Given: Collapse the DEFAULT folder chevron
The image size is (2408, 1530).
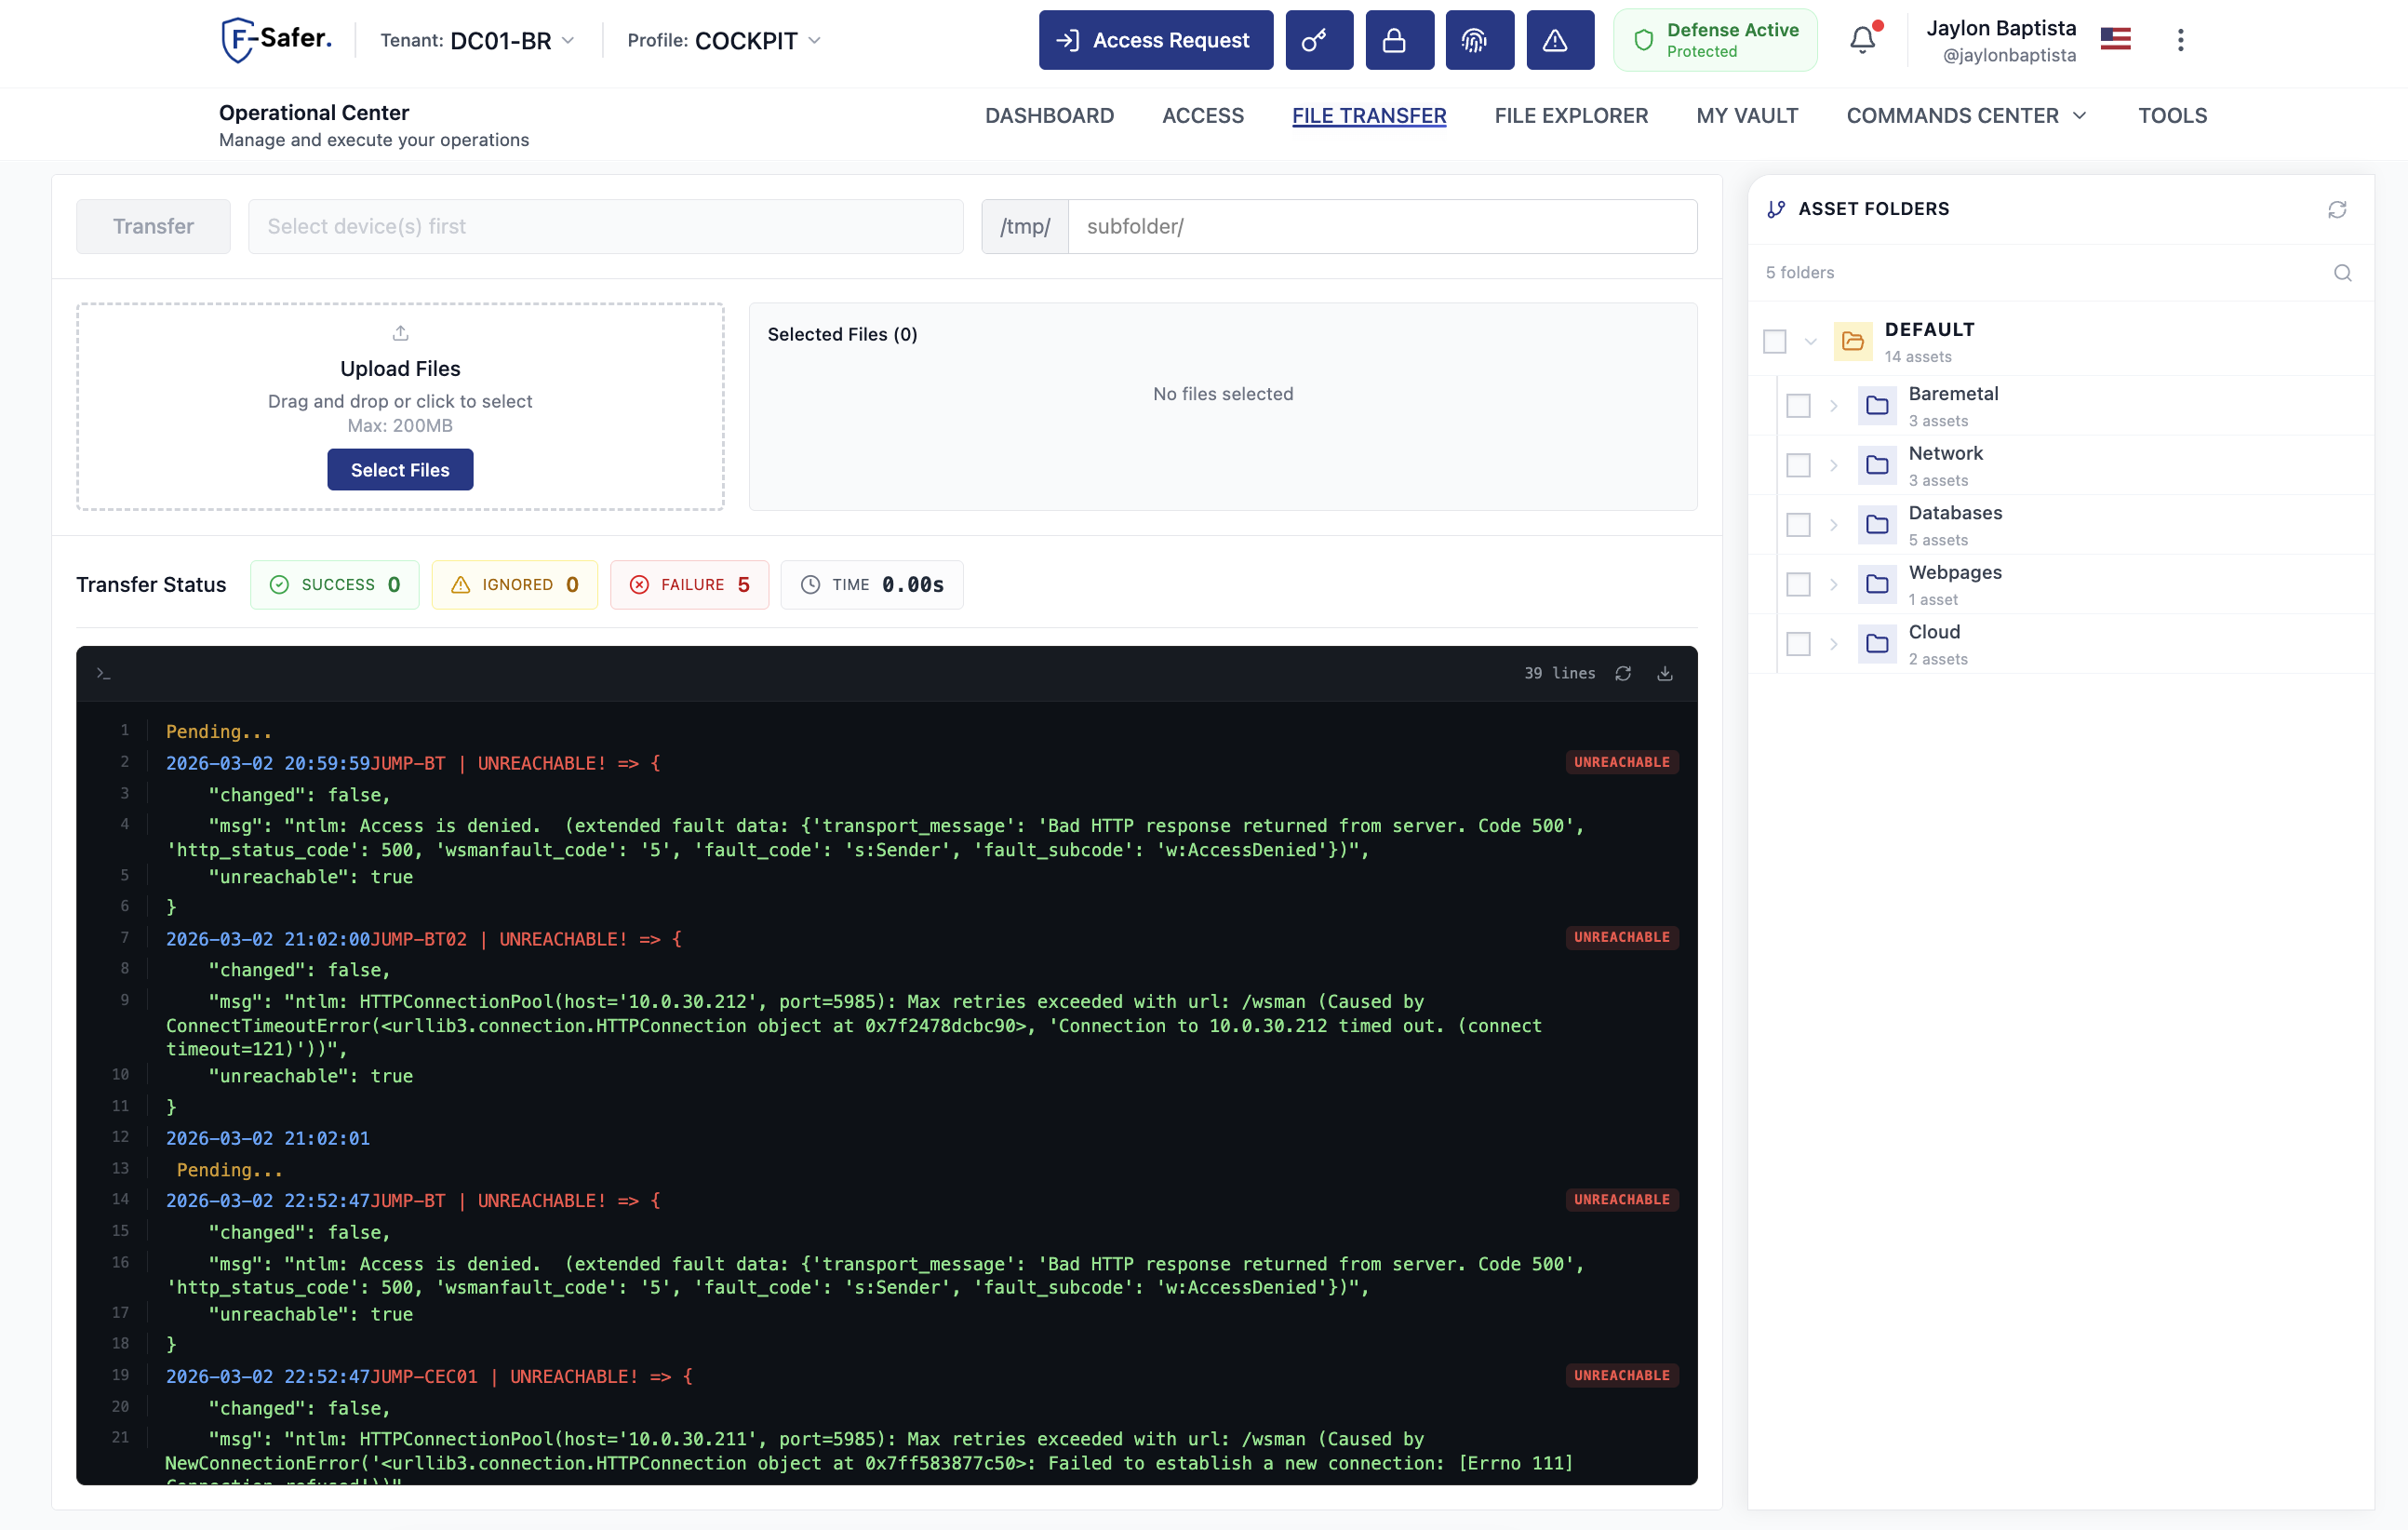Looking at the screenshot, I should pyautogui.click(x=1810, y=341).
